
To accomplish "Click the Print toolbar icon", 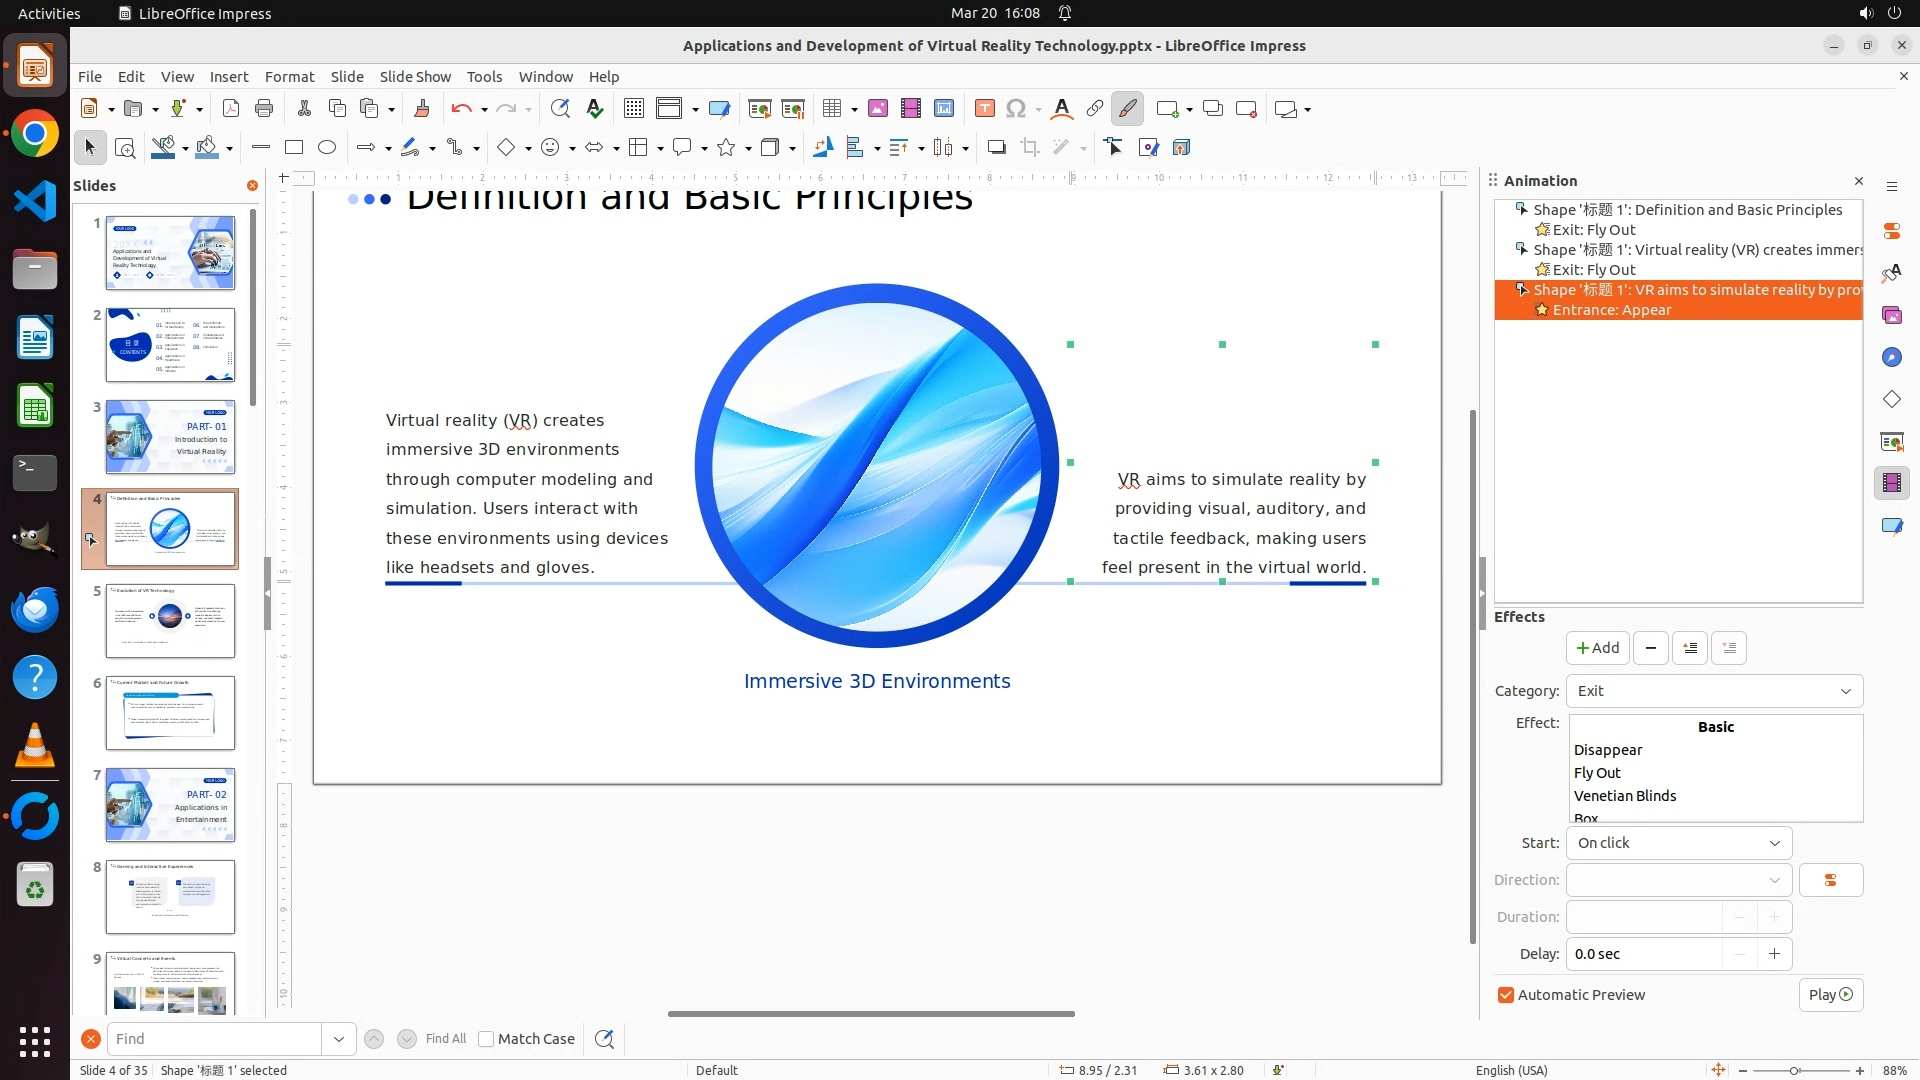I will point(264,109).
